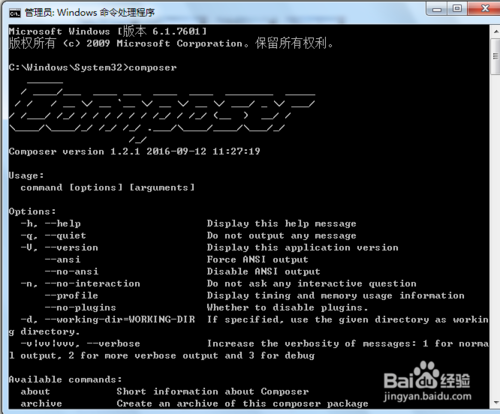Click 'Force ANSI output' description
The width and height of the screenshot is (500, 414).
coord(258,260)
